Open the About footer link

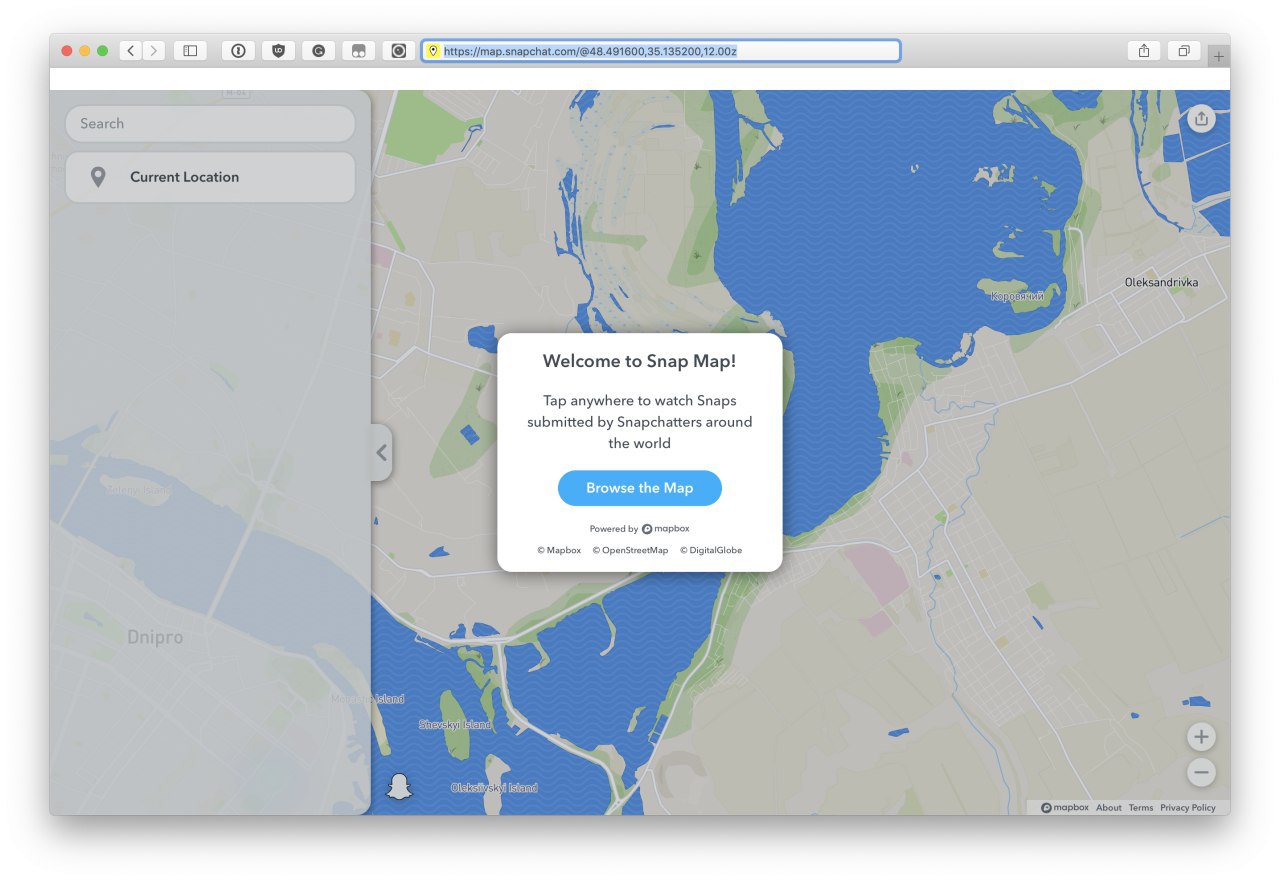pyautogui.click(x=1109, y=808)
